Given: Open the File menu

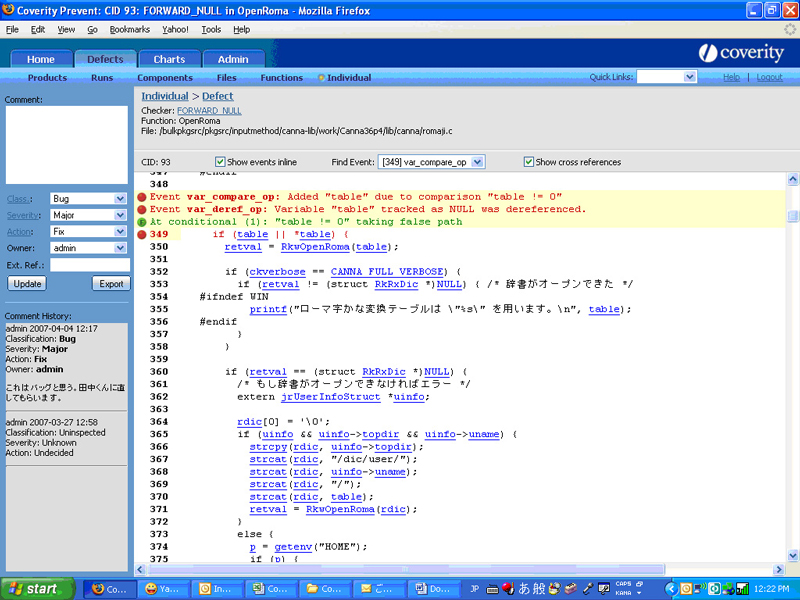Looking at the screenshot, I should 12,30.
